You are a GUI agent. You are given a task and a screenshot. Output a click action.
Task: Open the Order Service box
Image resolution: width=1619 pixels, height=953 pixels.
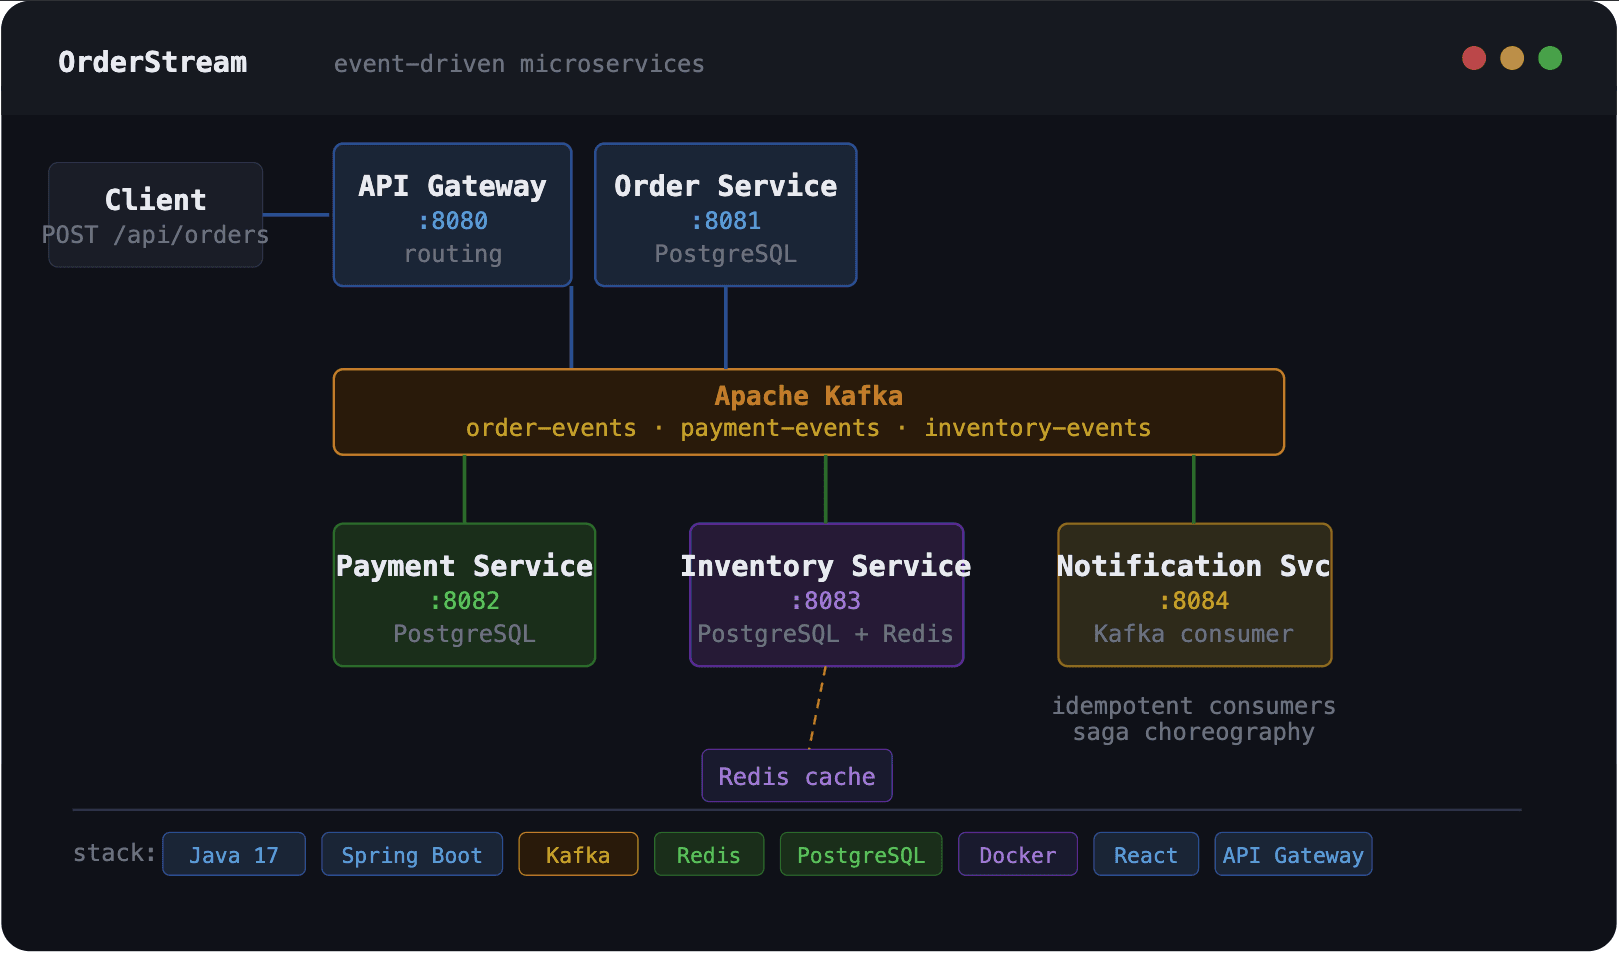(x=725, y=214)
